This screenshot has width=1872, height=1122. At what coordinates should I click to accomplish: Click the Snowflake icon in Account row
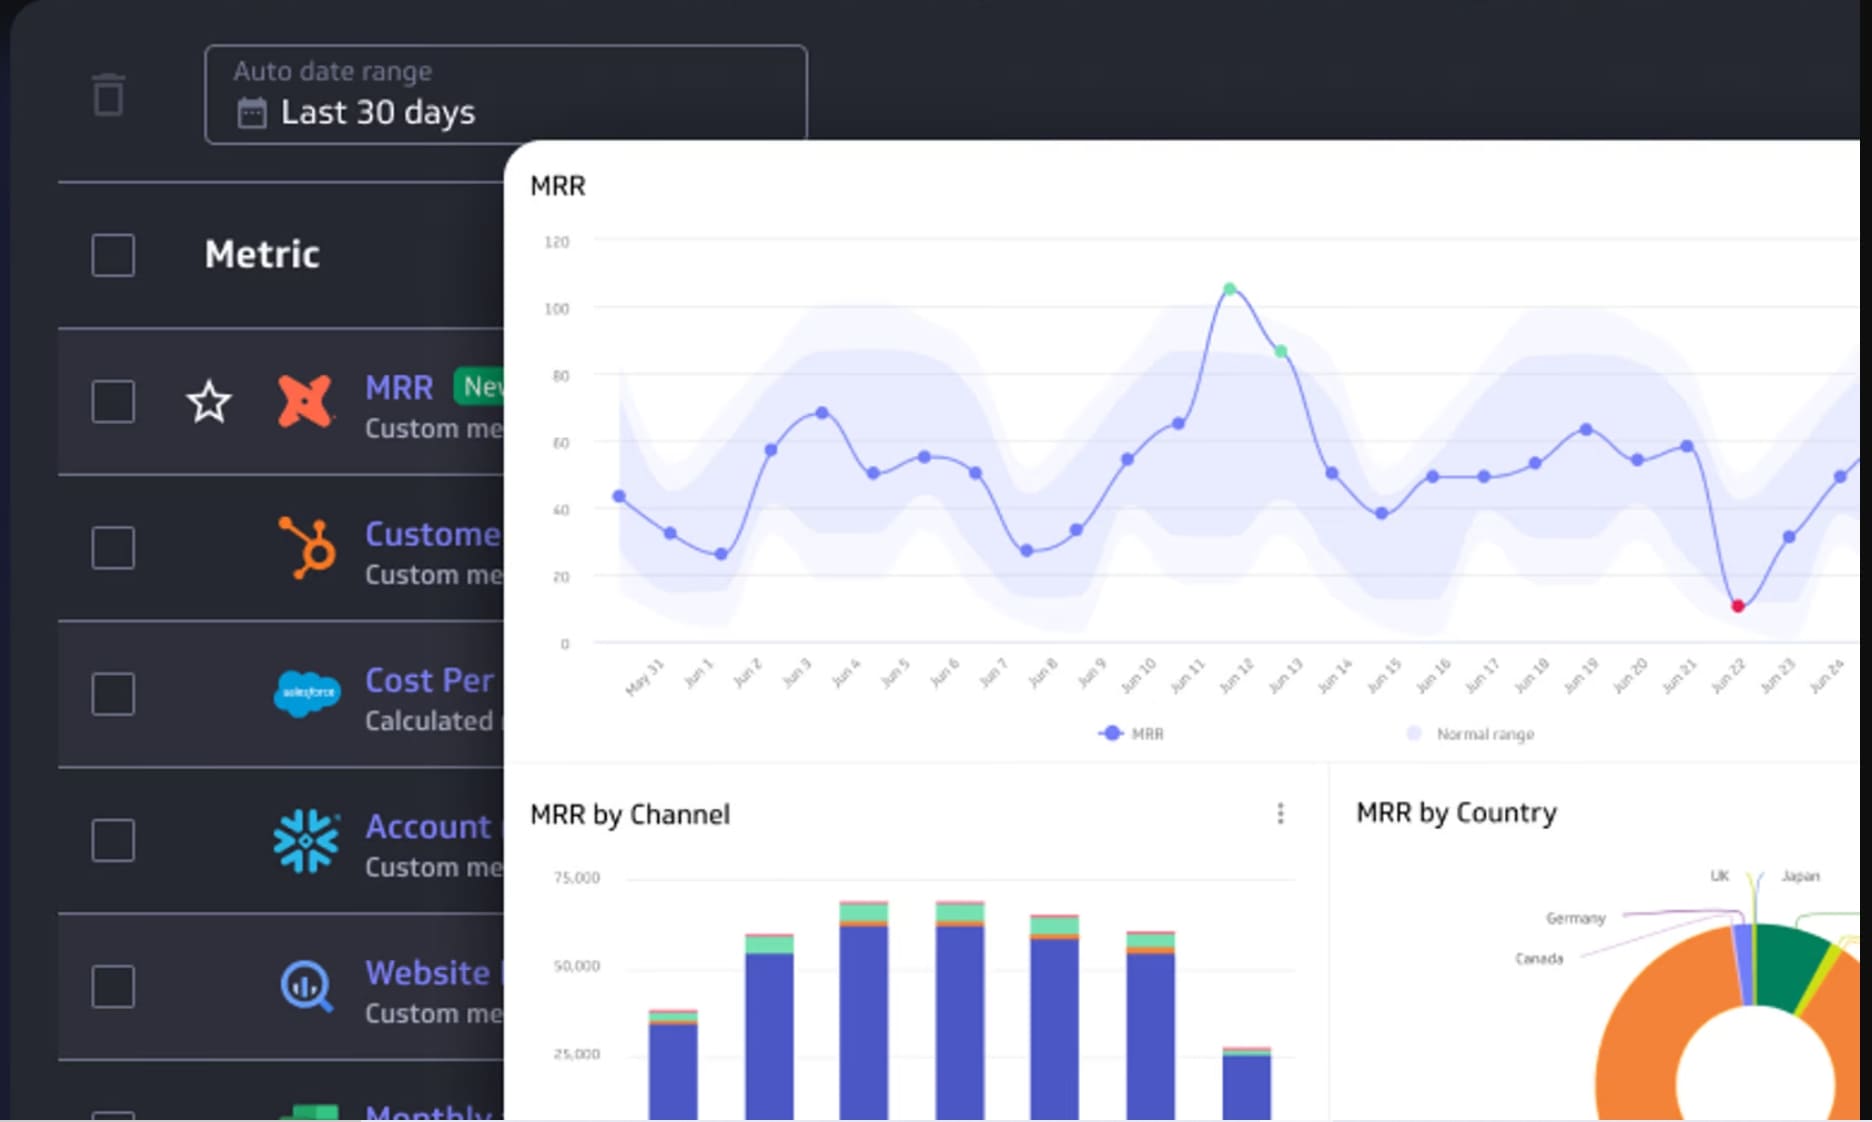[306, 841]
